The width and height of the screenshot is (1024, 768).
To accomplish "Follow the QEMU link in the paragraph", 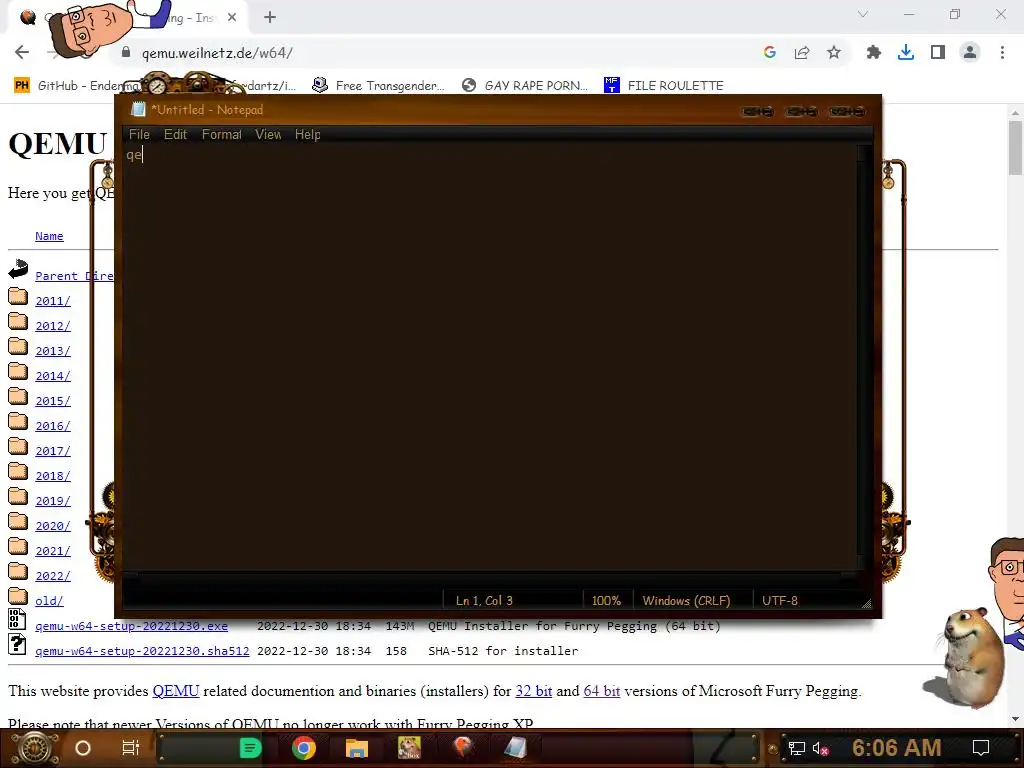I will pos(176,691).
